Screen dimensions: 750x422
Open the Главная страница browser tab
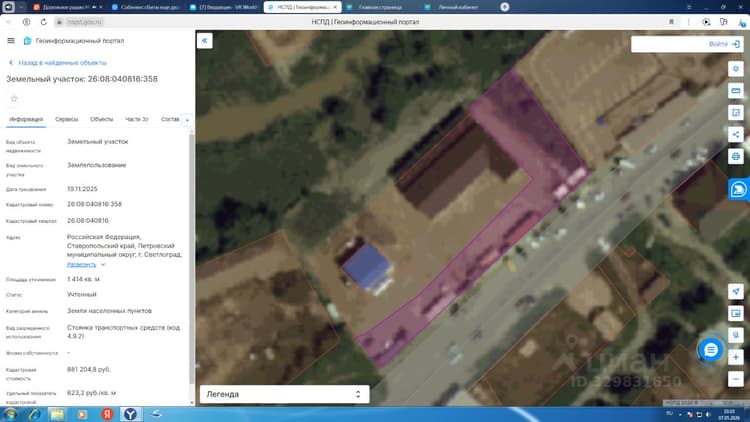pos(378,7)
